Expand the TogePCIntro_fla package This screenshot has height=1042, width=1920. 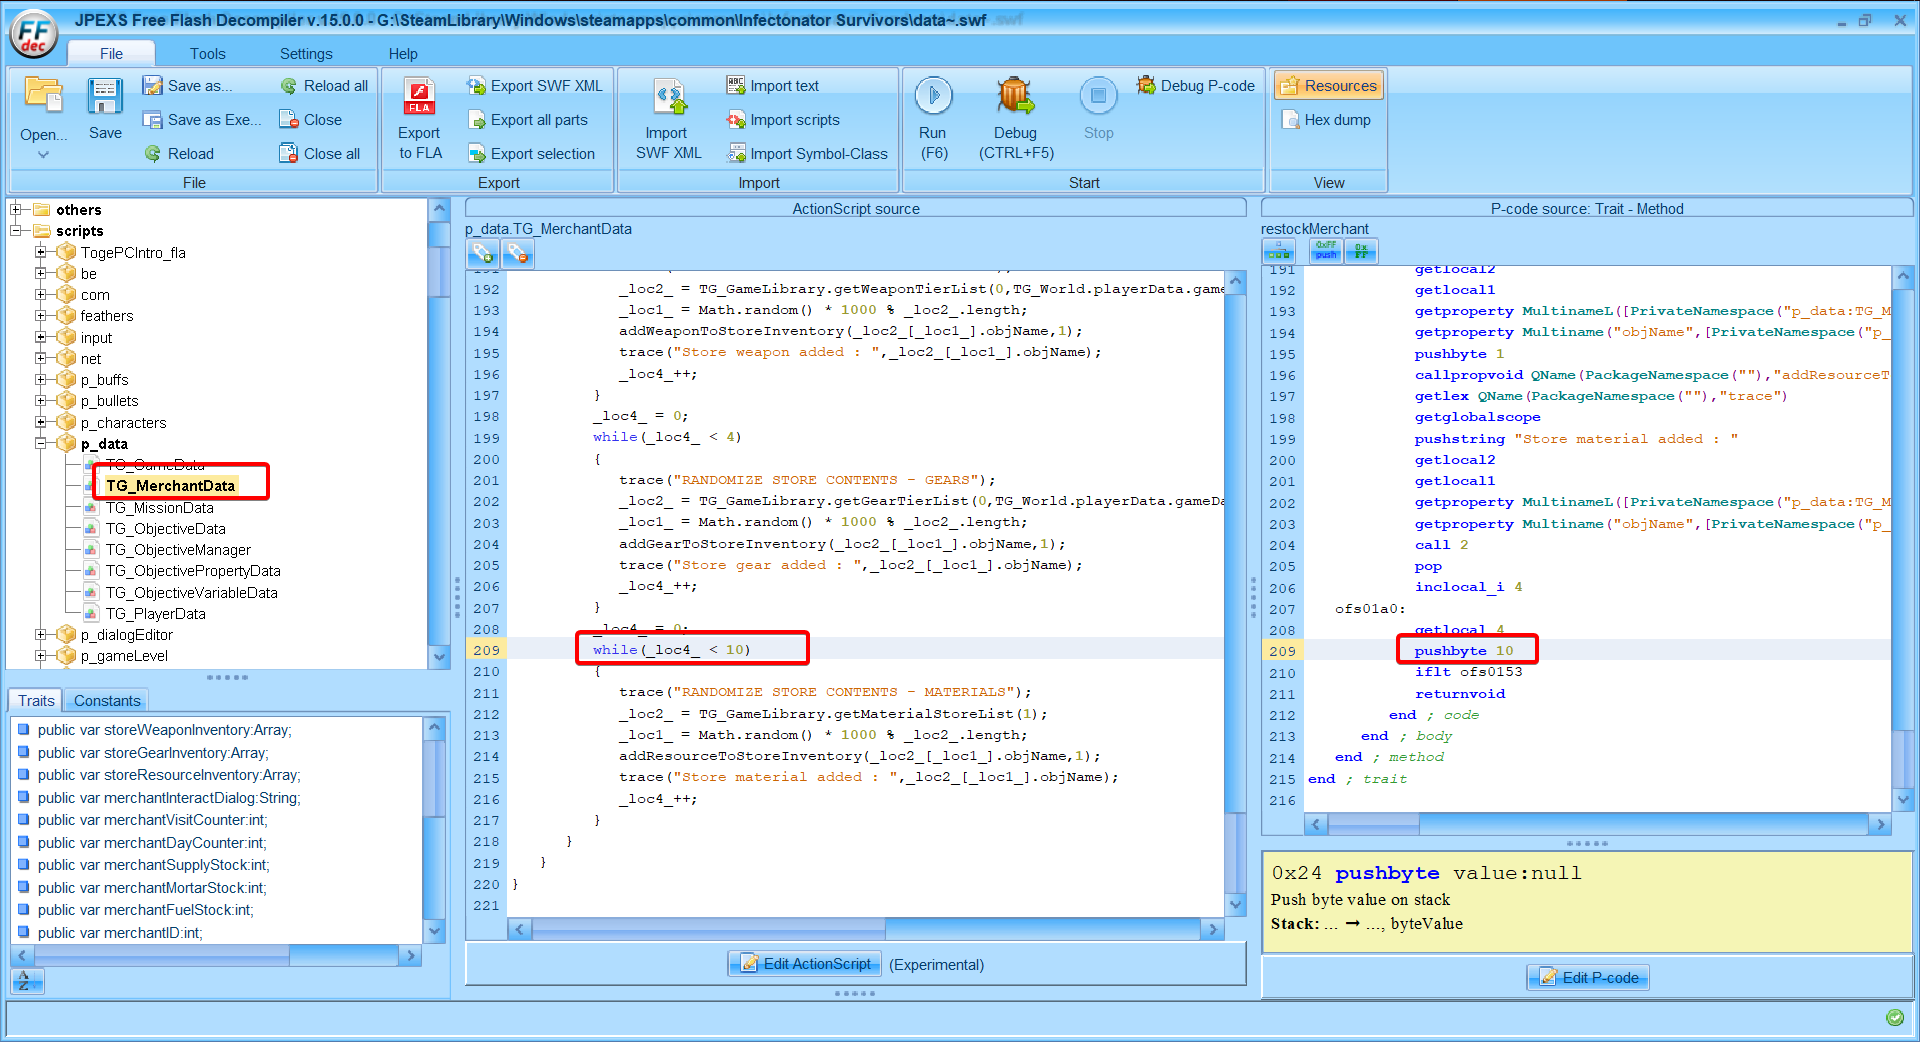pos(41,252)
